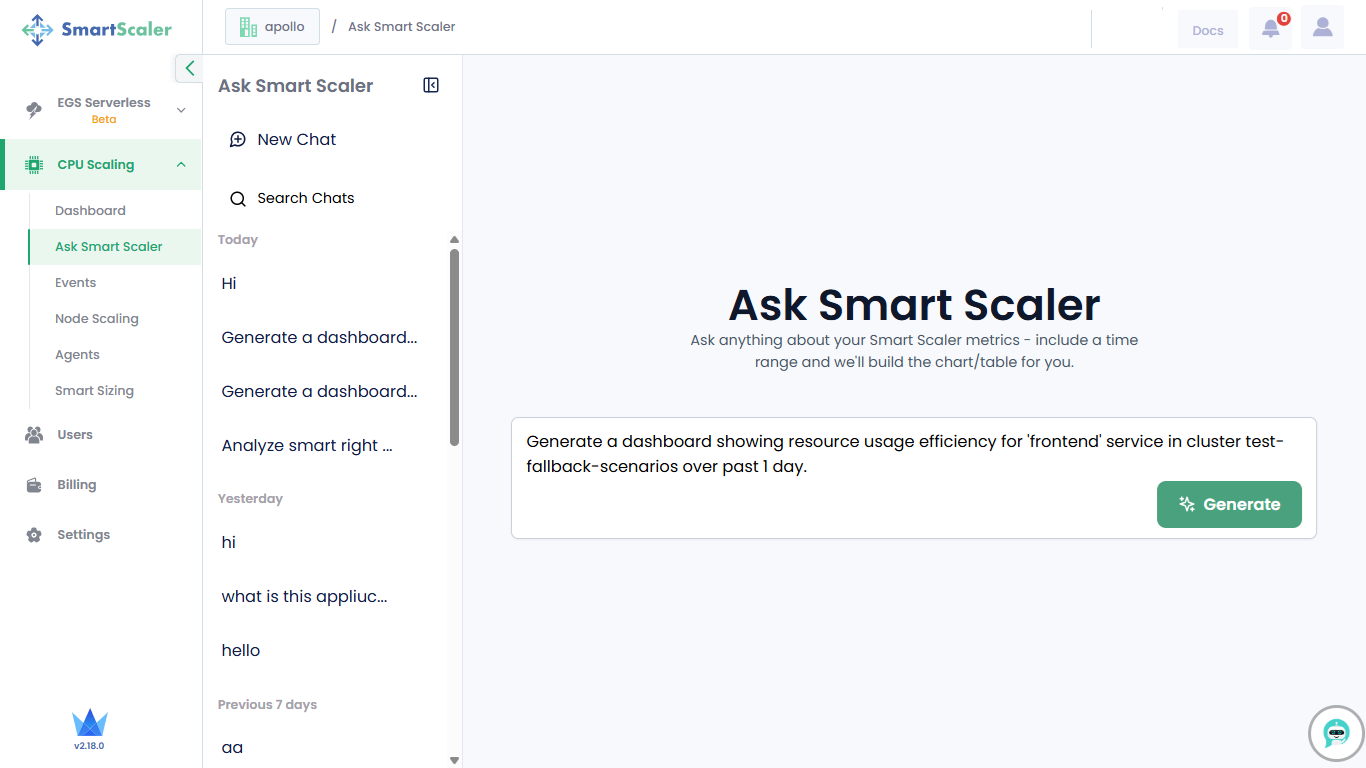The width and height of the screenshot is (1366, 768).
Task: Click the Docs button in header
Action: coord(1207,30)
